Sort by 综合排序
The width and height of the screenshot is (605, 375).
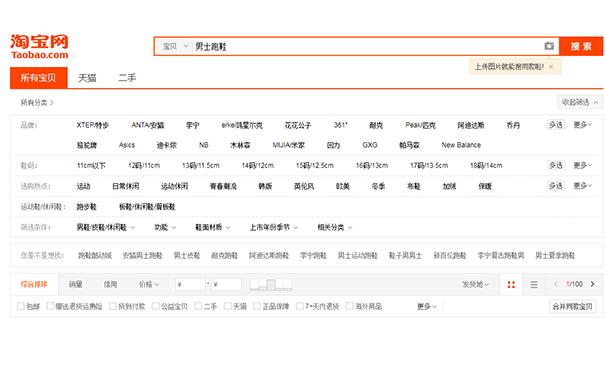(34, 284)
